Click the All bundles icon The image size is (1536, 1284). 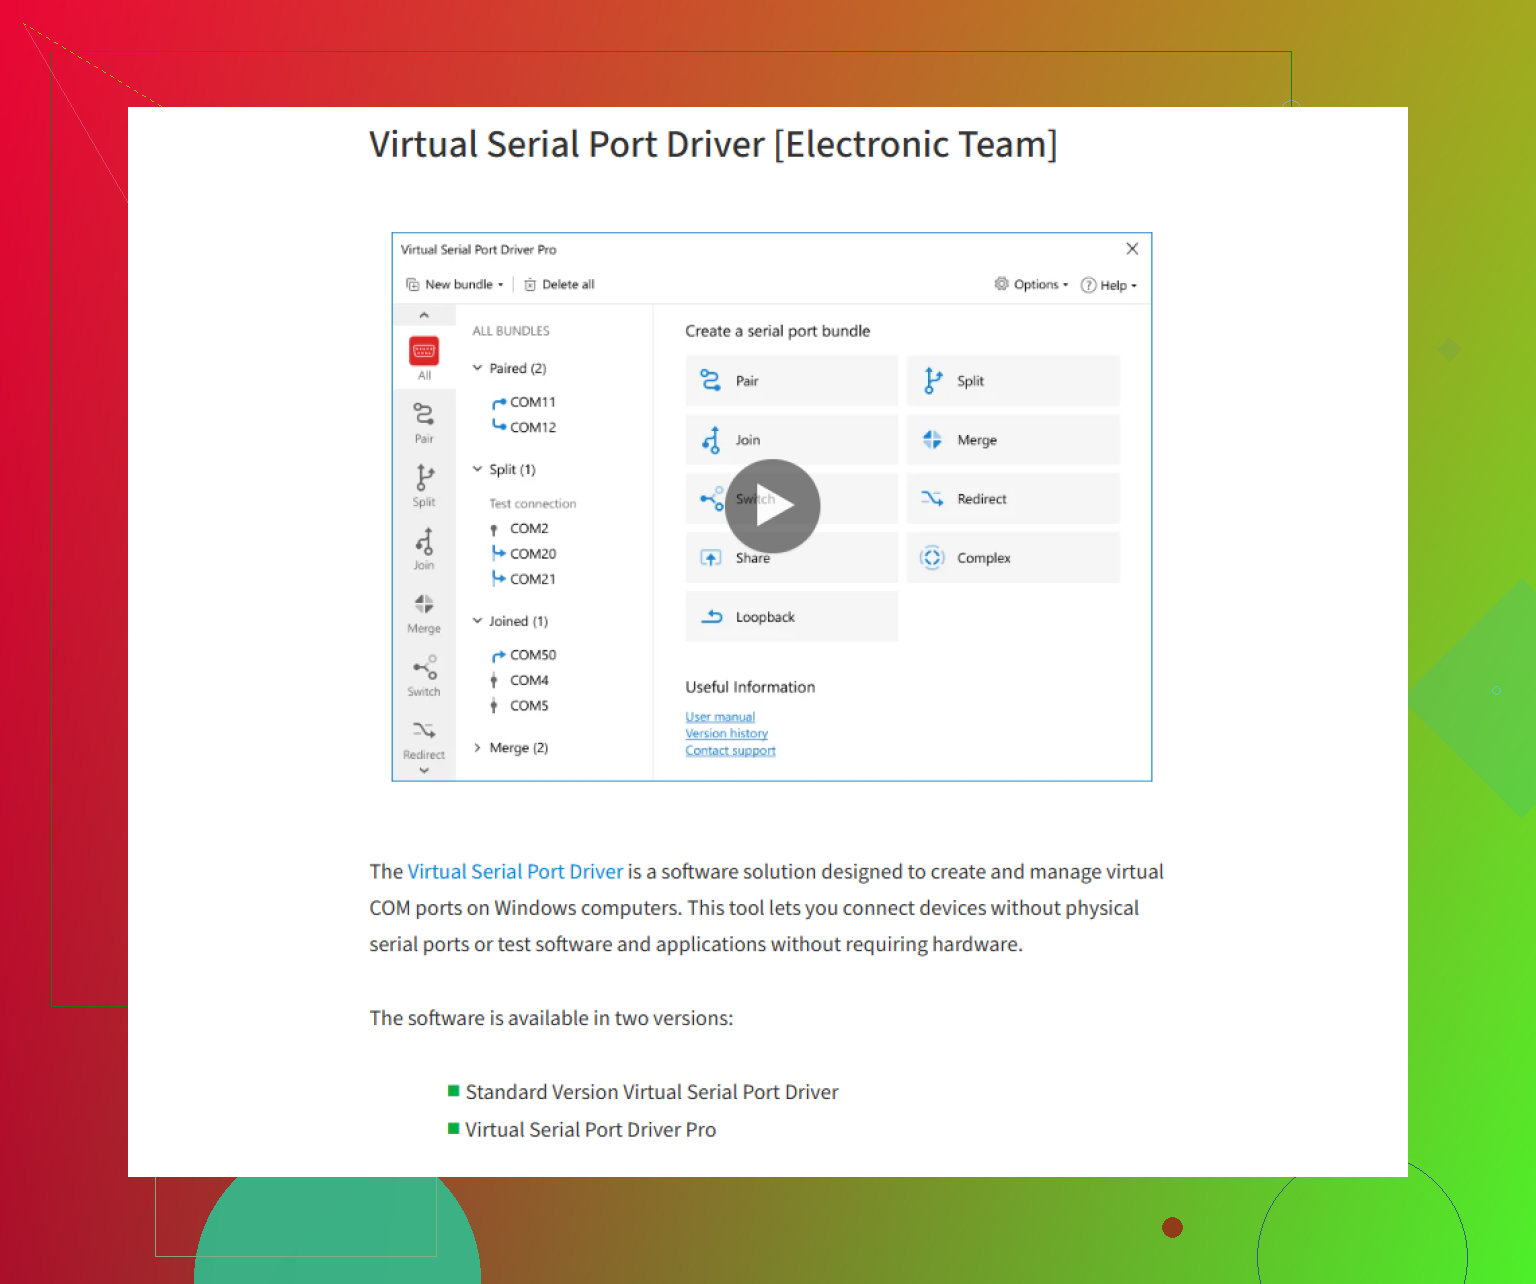point(423,355)
